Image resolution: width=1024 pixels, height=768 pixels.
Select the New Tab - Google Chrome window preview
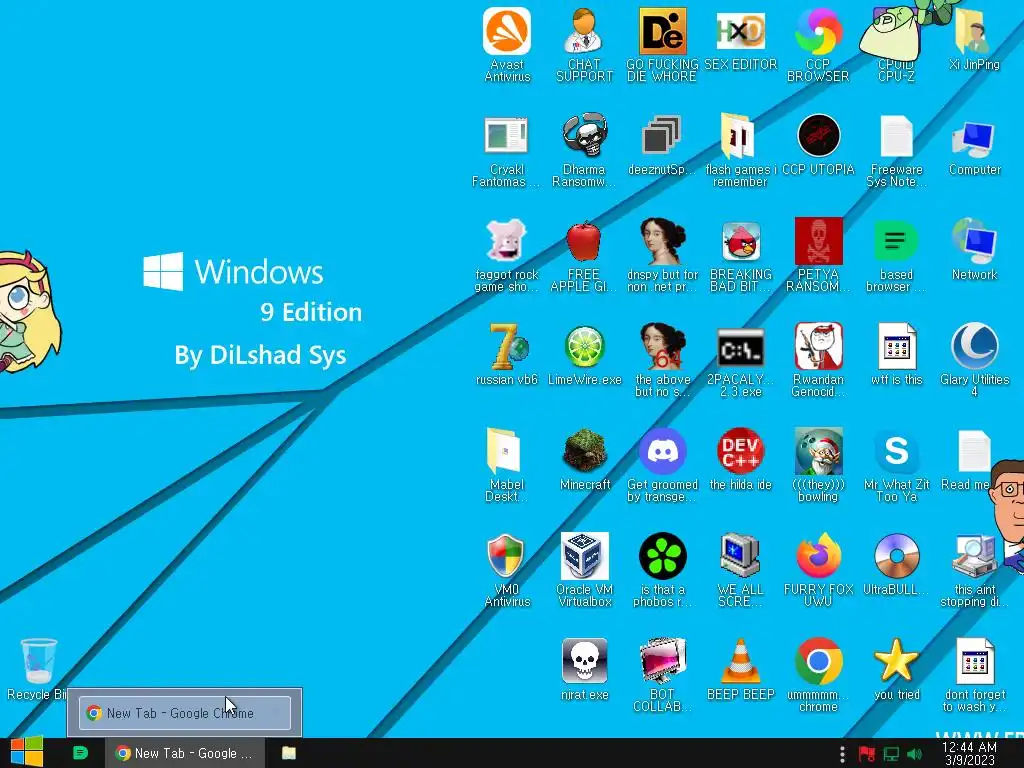tap(185, 712)
